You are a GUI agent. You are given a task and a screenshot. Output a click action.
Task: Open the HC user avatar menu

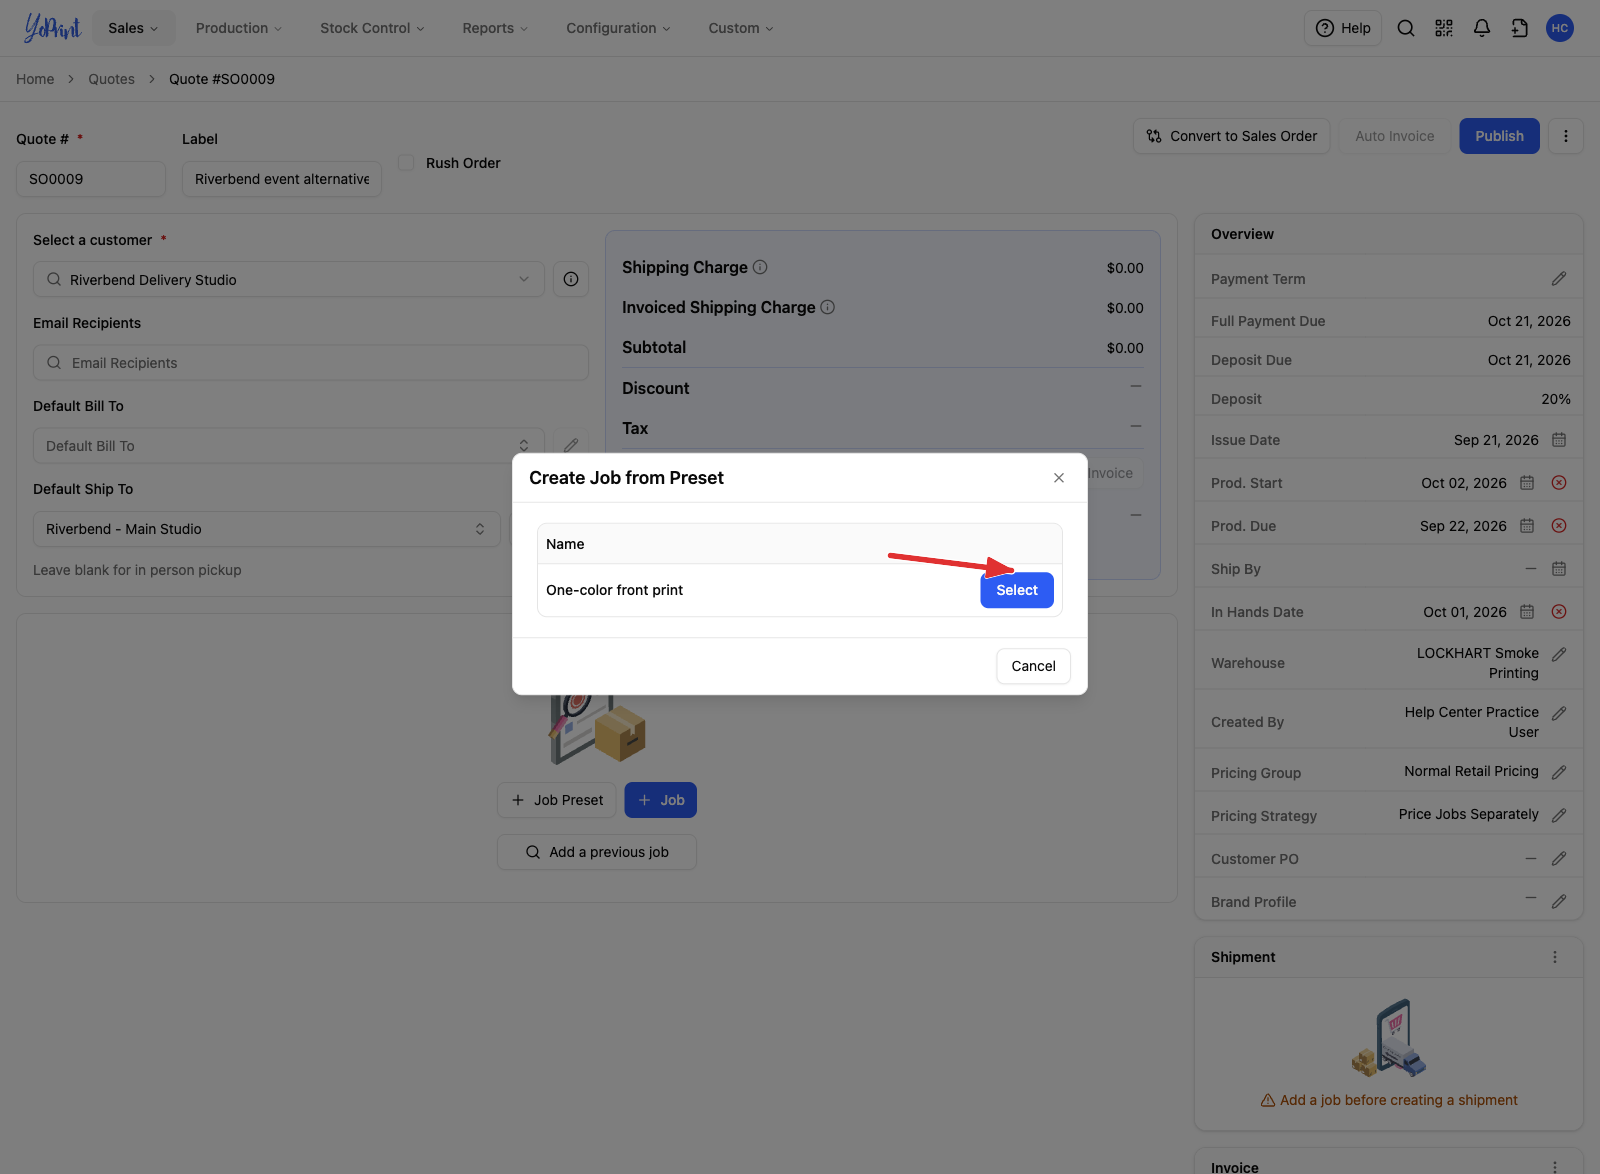1559,28
